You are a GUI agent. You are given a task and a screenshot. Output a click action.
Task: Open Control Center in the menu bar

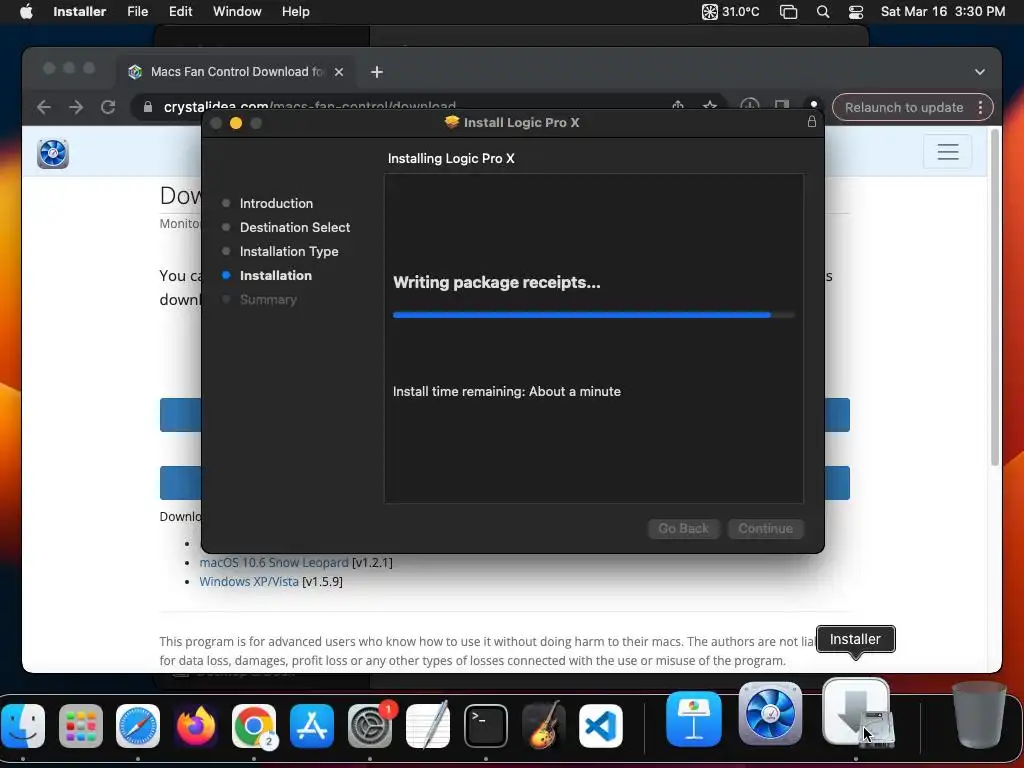click(856, 12)
